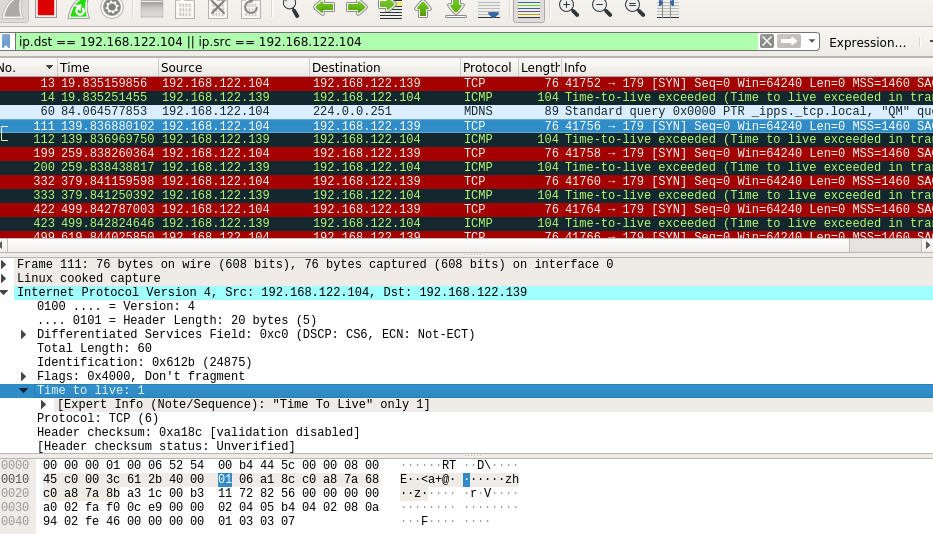
Task: Apply the display filter arrow
Action: (789, 41)
